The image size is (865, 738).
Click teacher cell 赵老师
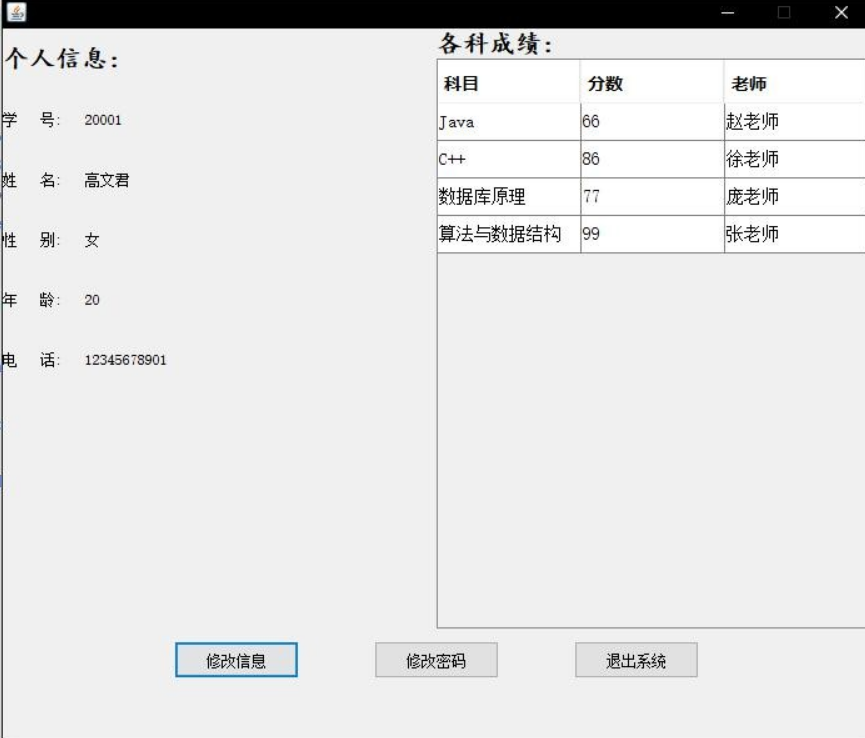[794, 122]
